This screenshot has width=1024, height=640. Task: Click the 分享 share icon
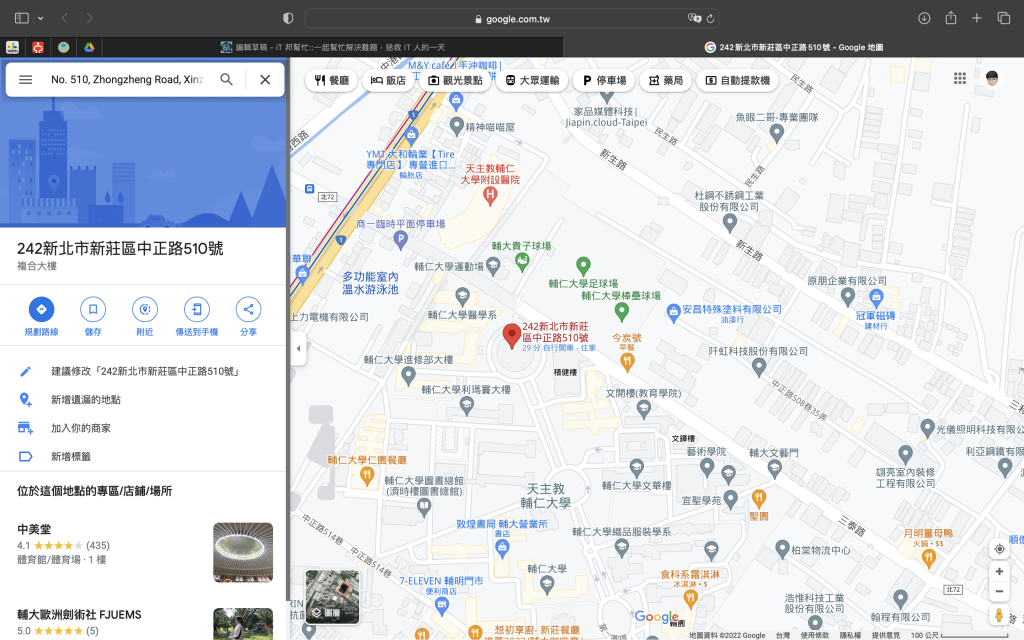248,309
